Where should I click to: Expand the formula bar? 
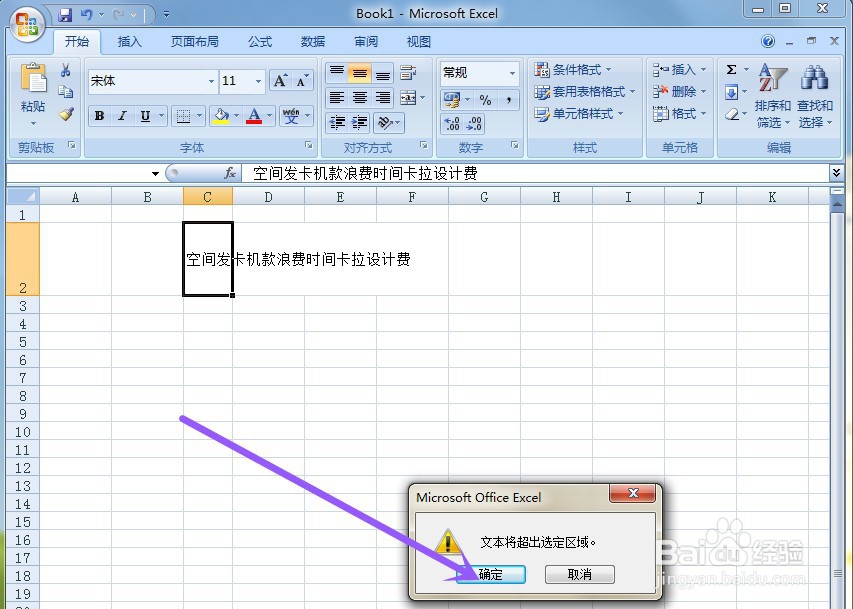(836, 173)
